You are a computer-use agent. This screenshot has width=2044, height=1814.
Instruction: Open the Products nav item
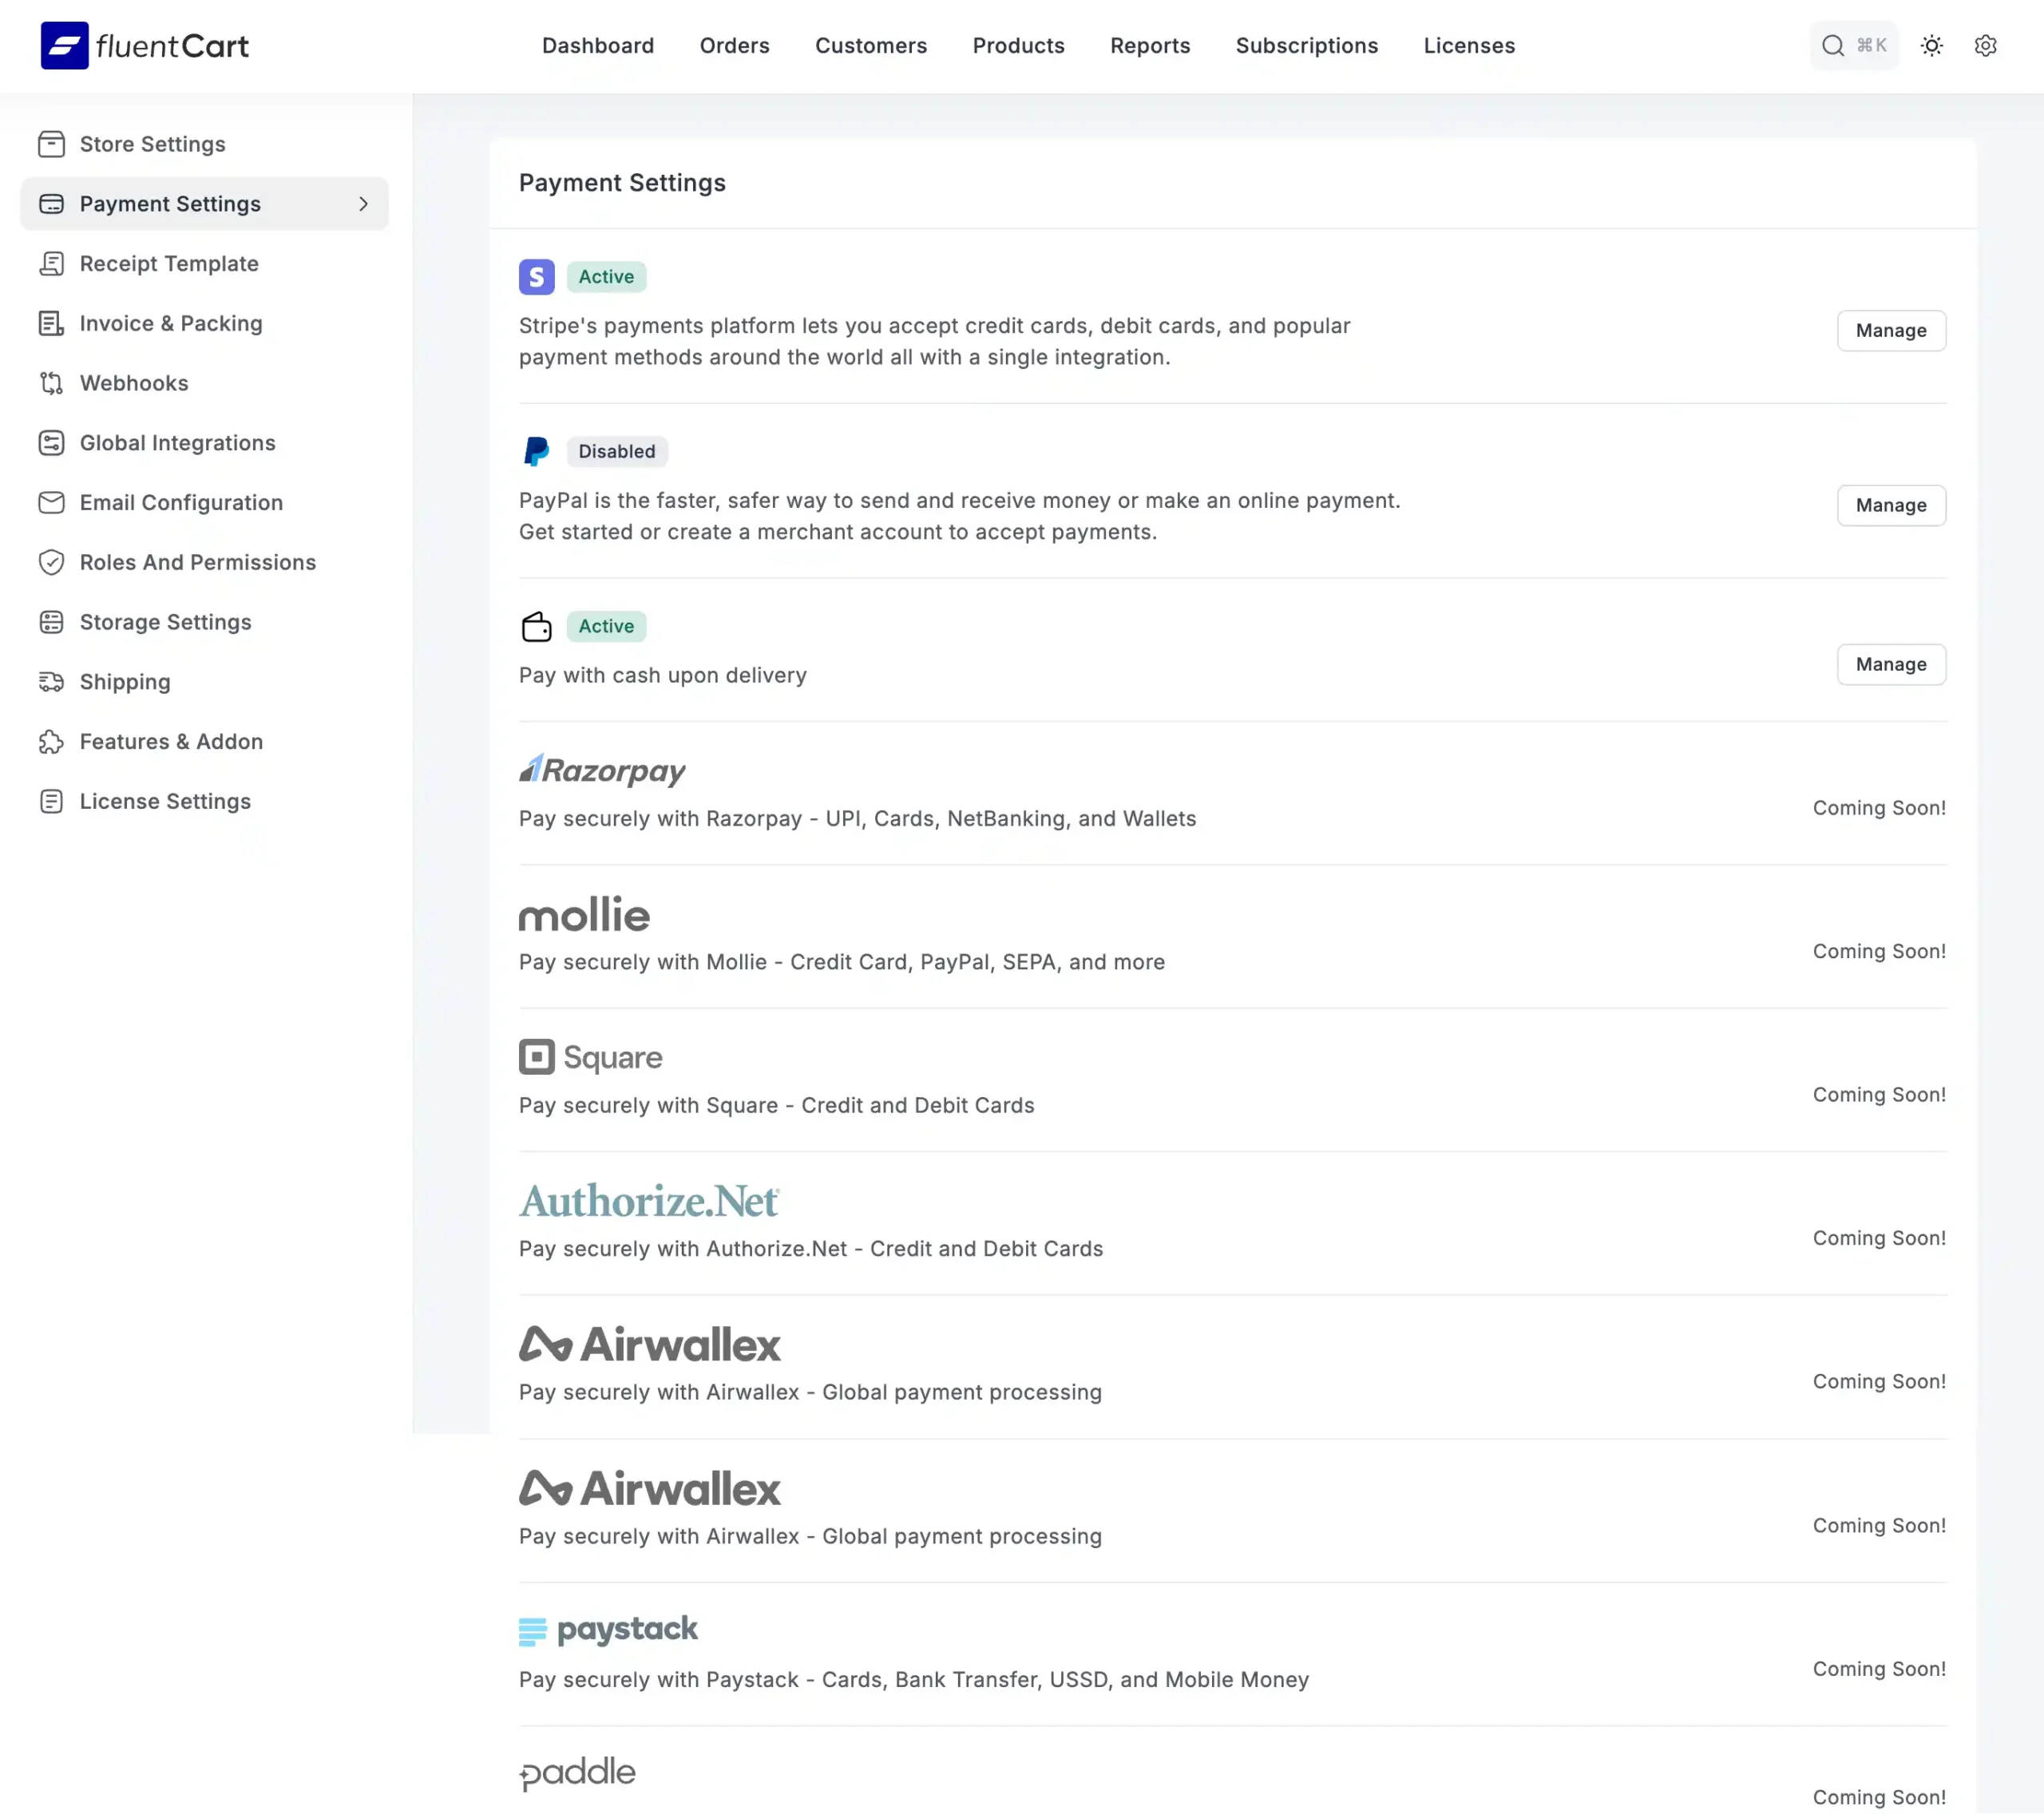coord(1018,45)
